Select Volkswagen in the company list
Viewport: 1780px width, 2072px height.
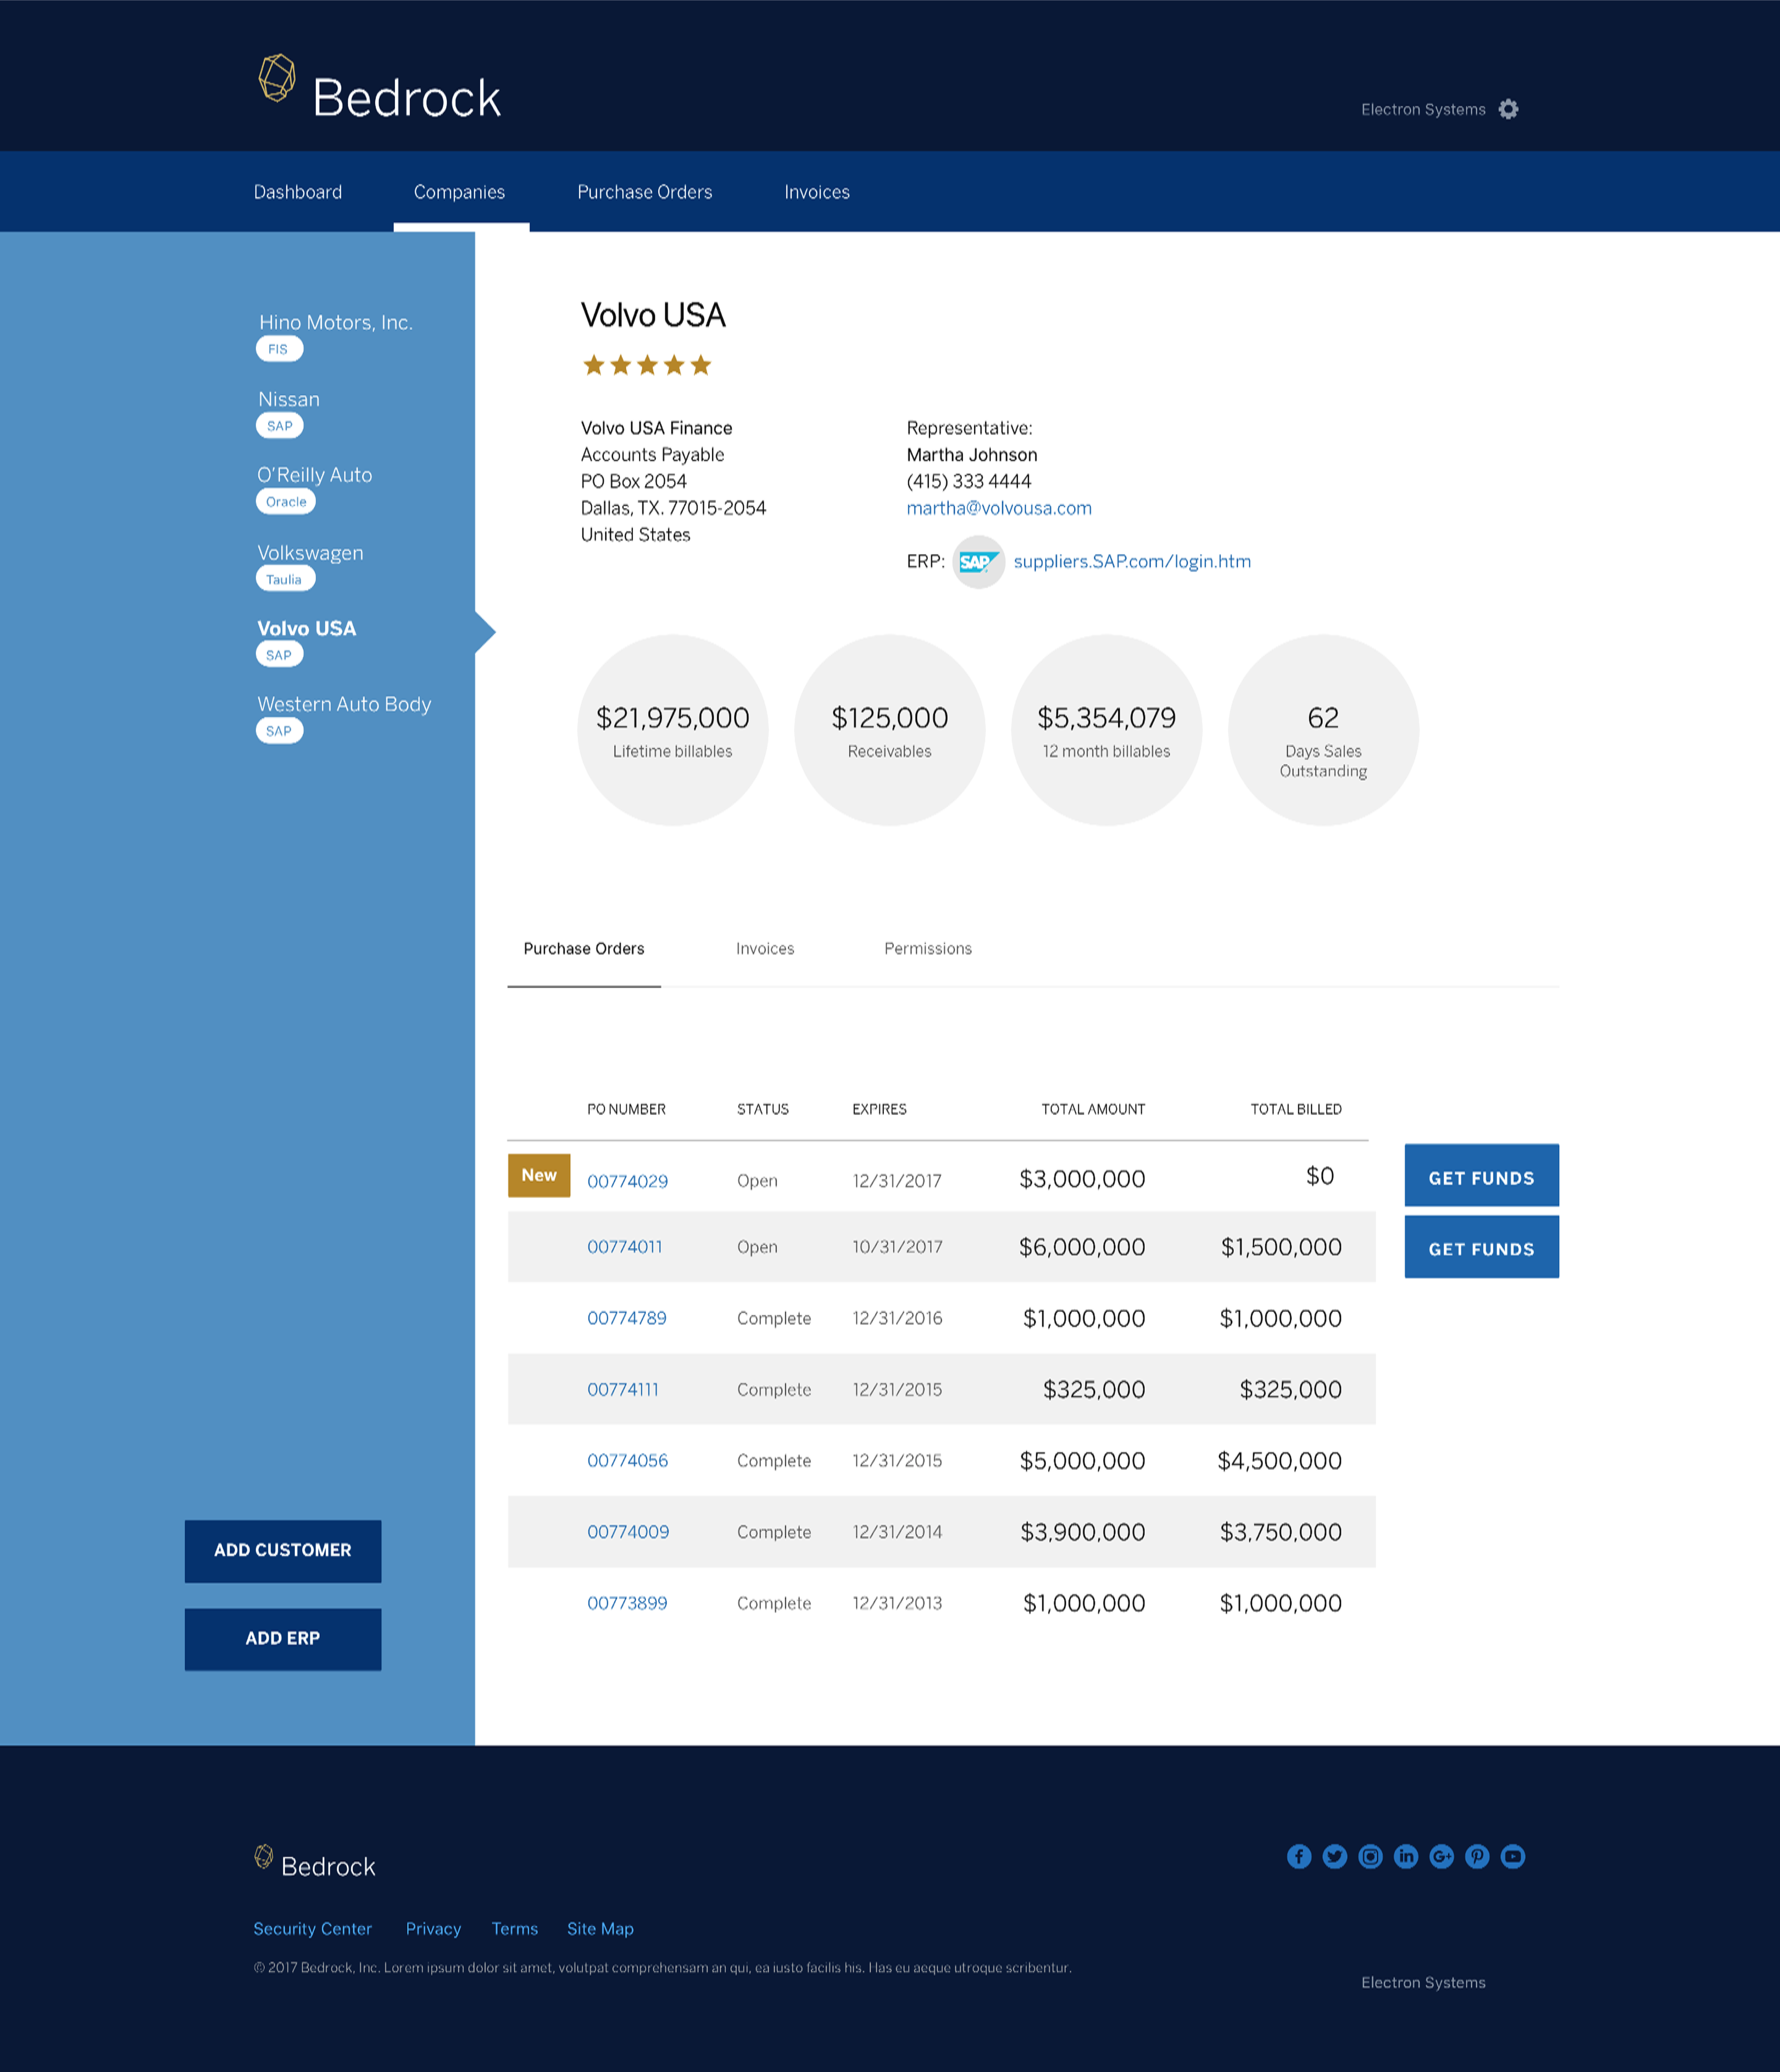point(310,553)
